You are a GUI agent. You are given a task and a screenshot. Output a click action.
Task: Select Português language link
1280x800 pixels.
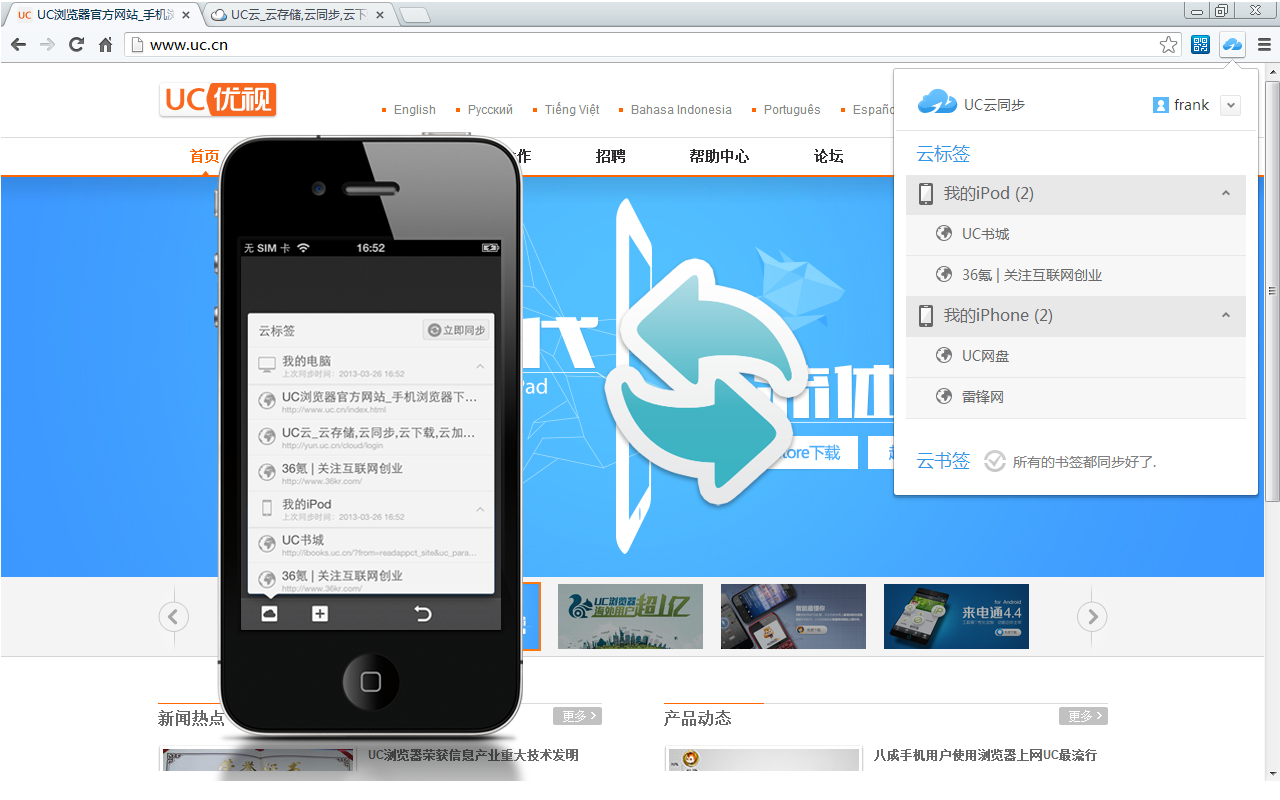tap(792, 110)
